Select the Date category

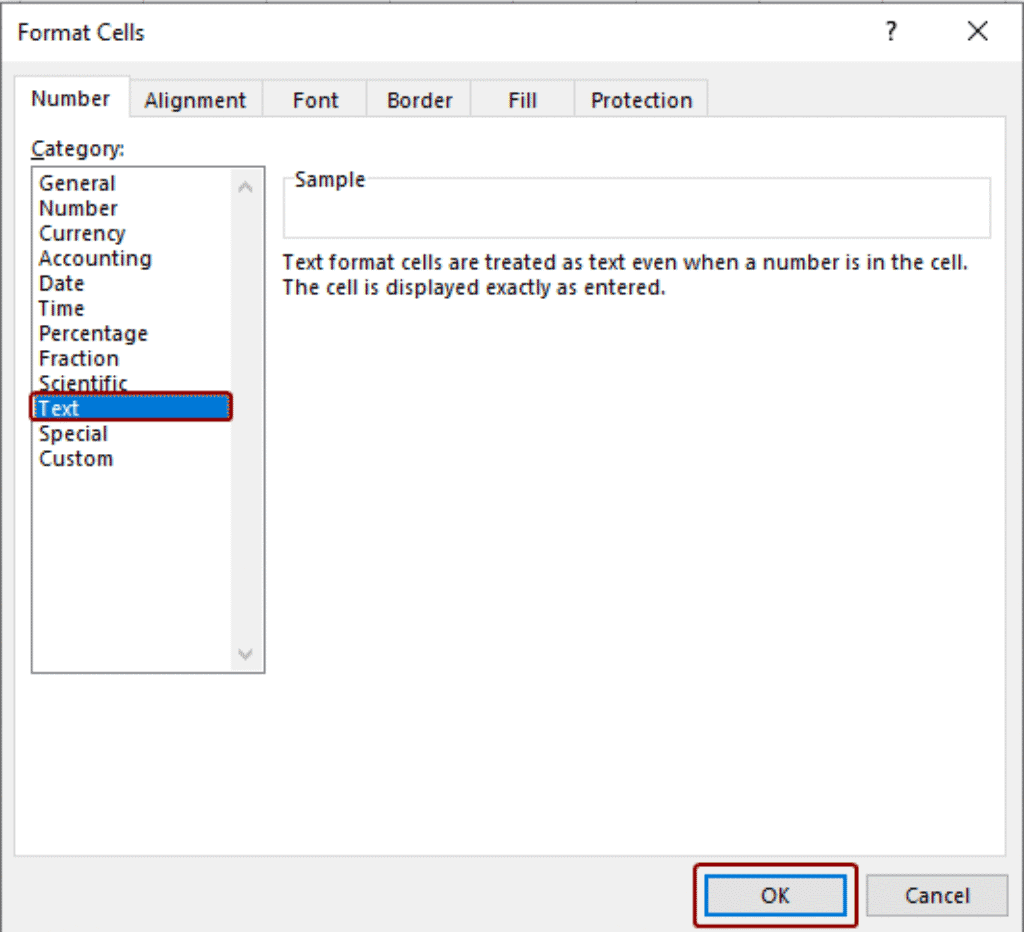coord(61,283)
